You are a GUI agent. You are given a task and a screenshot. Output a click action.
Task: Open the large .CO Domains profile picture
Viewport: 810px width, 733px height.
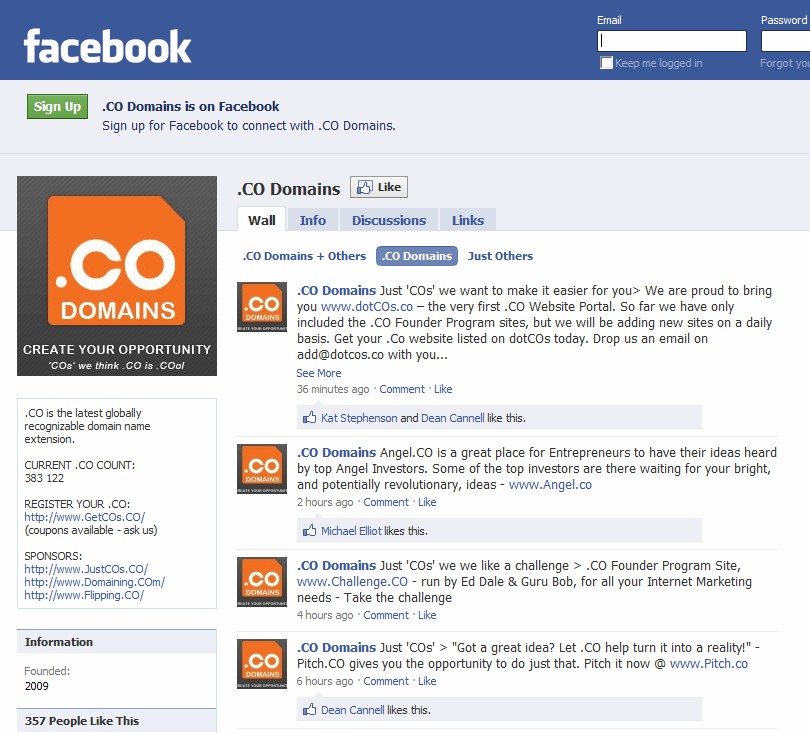coord(117,276)
